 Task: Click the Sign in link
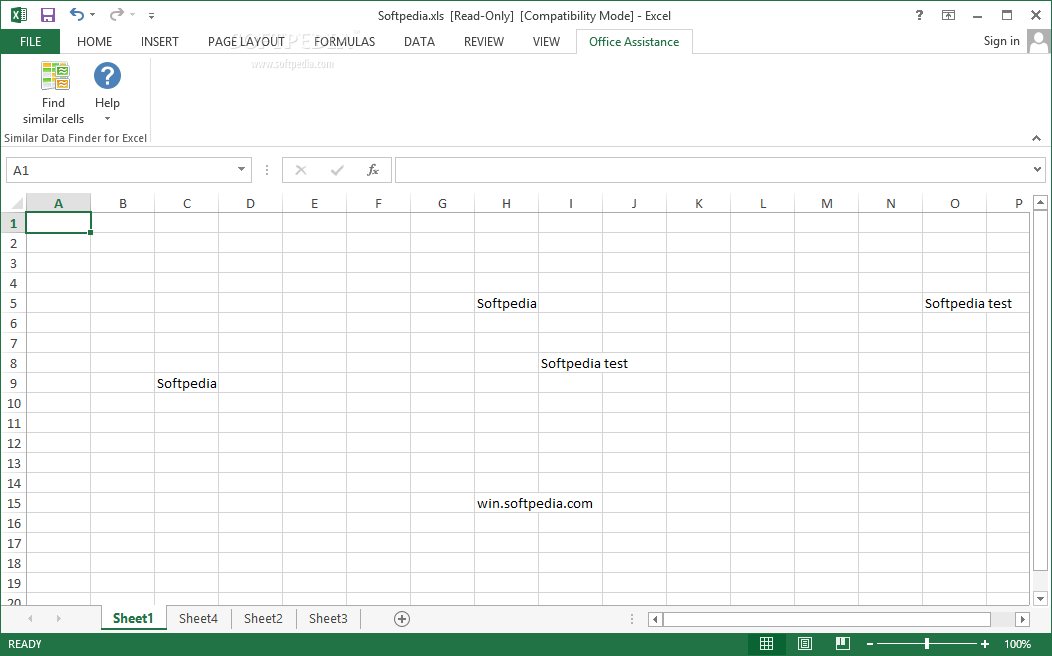point(1001,41)
